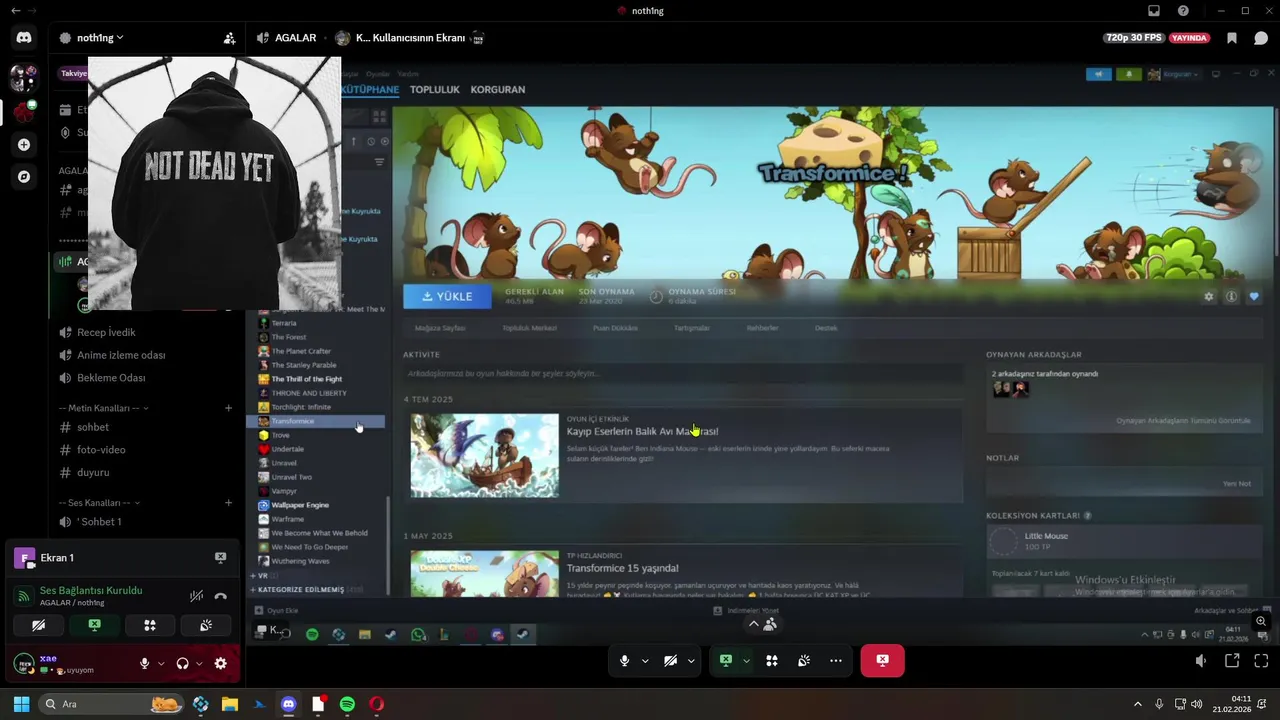Open more options three dots in call bar
1280x720 pixels.
836,661
